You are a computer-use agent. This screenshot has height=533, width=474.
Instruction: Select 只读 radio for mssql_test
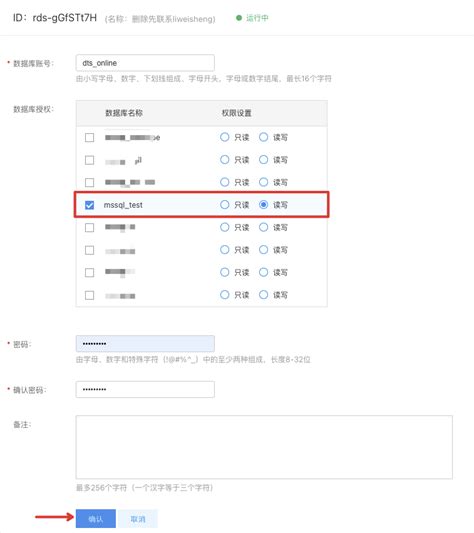pos(224,205)
